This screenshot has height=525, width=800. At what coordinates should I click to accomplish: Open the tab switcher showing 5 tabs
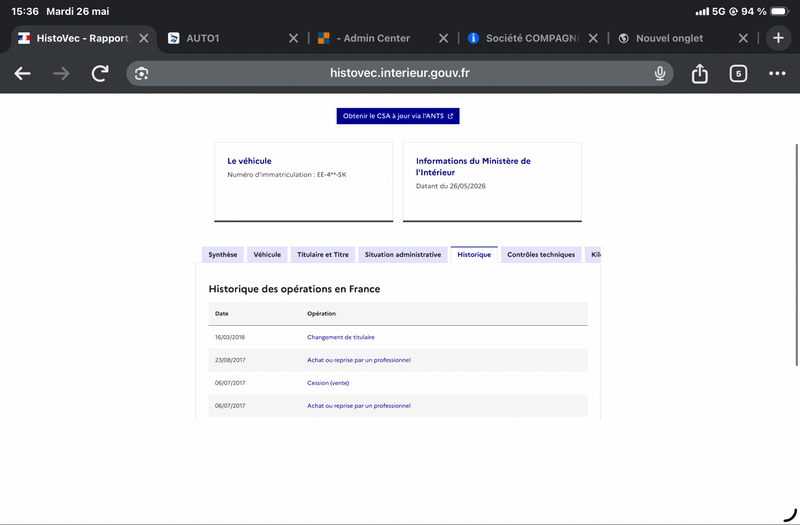click(738, 73)
